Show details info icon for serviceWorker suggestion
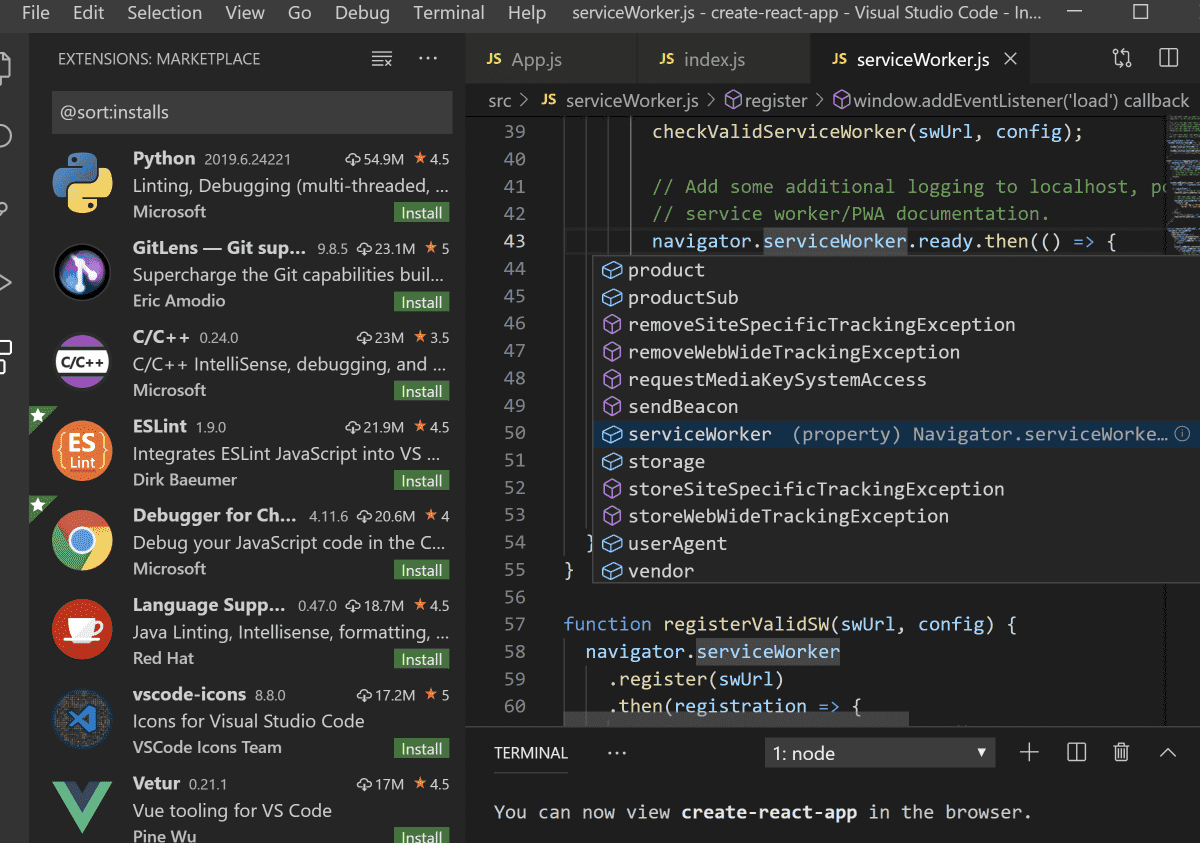Viewport: 1200px width, 843px height. click(1182, 434)
